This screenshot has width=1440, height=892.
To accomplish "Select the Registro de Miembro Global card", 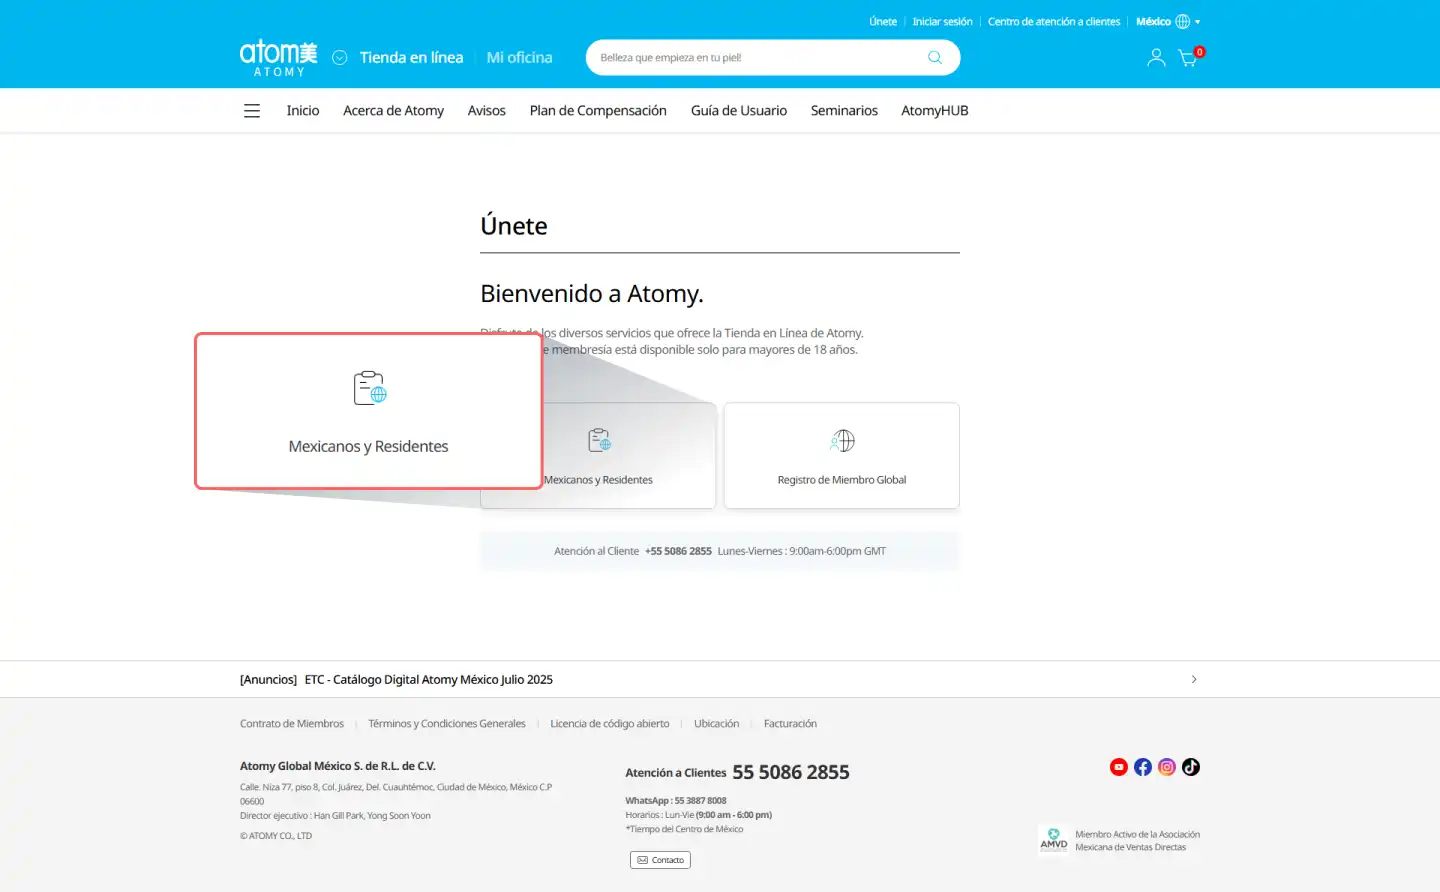I will click(x=842, y=456).
